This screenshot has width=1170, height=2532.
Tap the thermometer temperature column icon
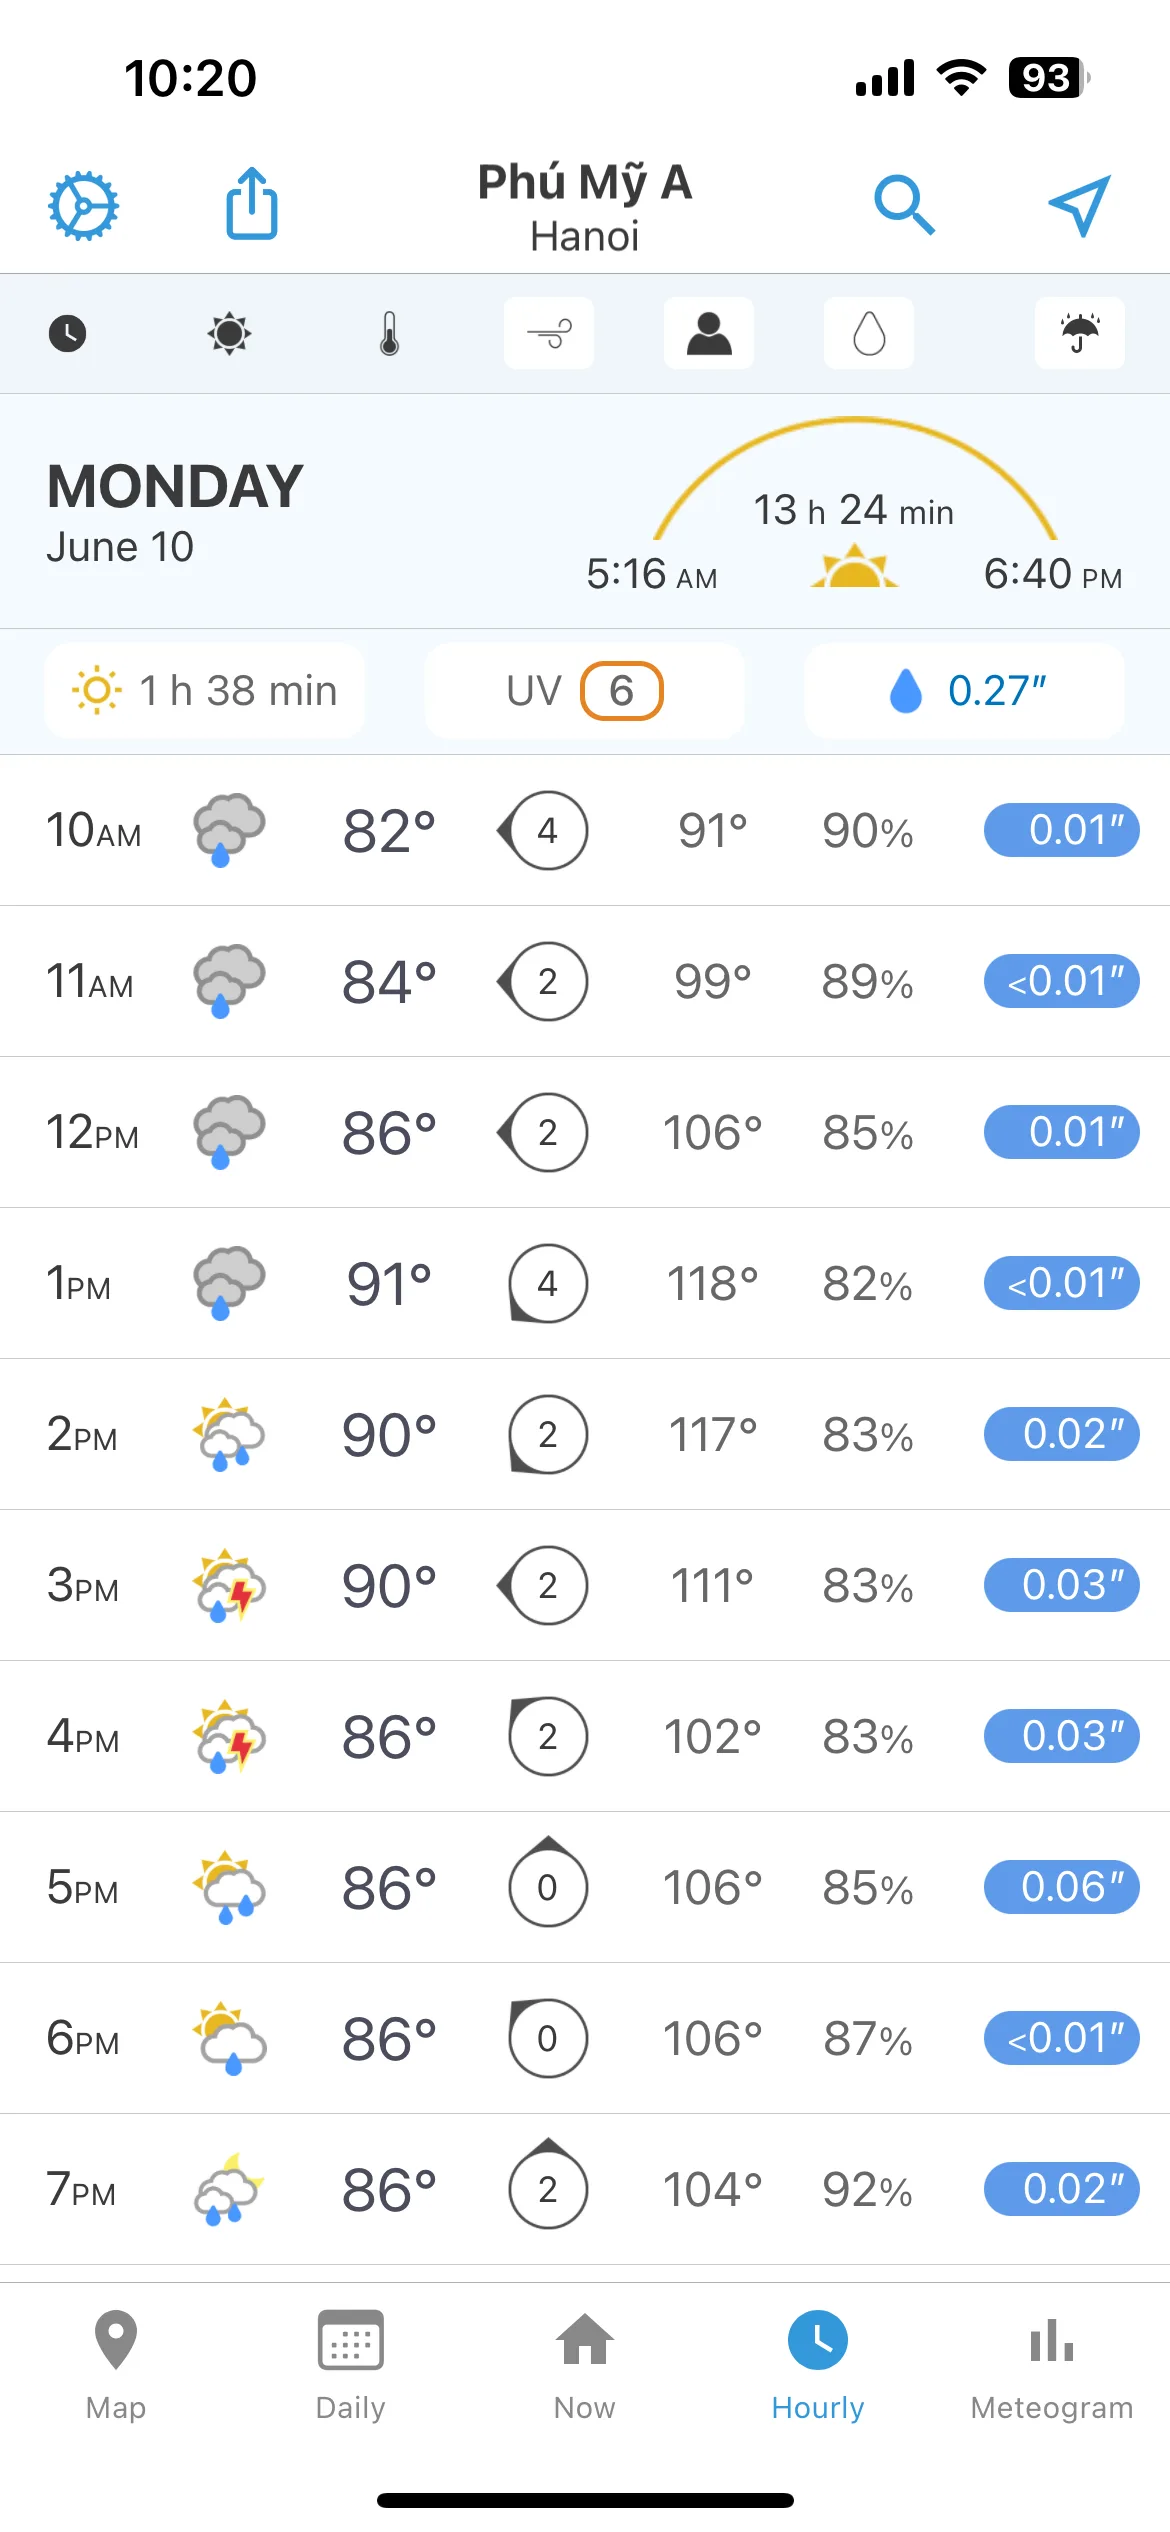(390, 333)
